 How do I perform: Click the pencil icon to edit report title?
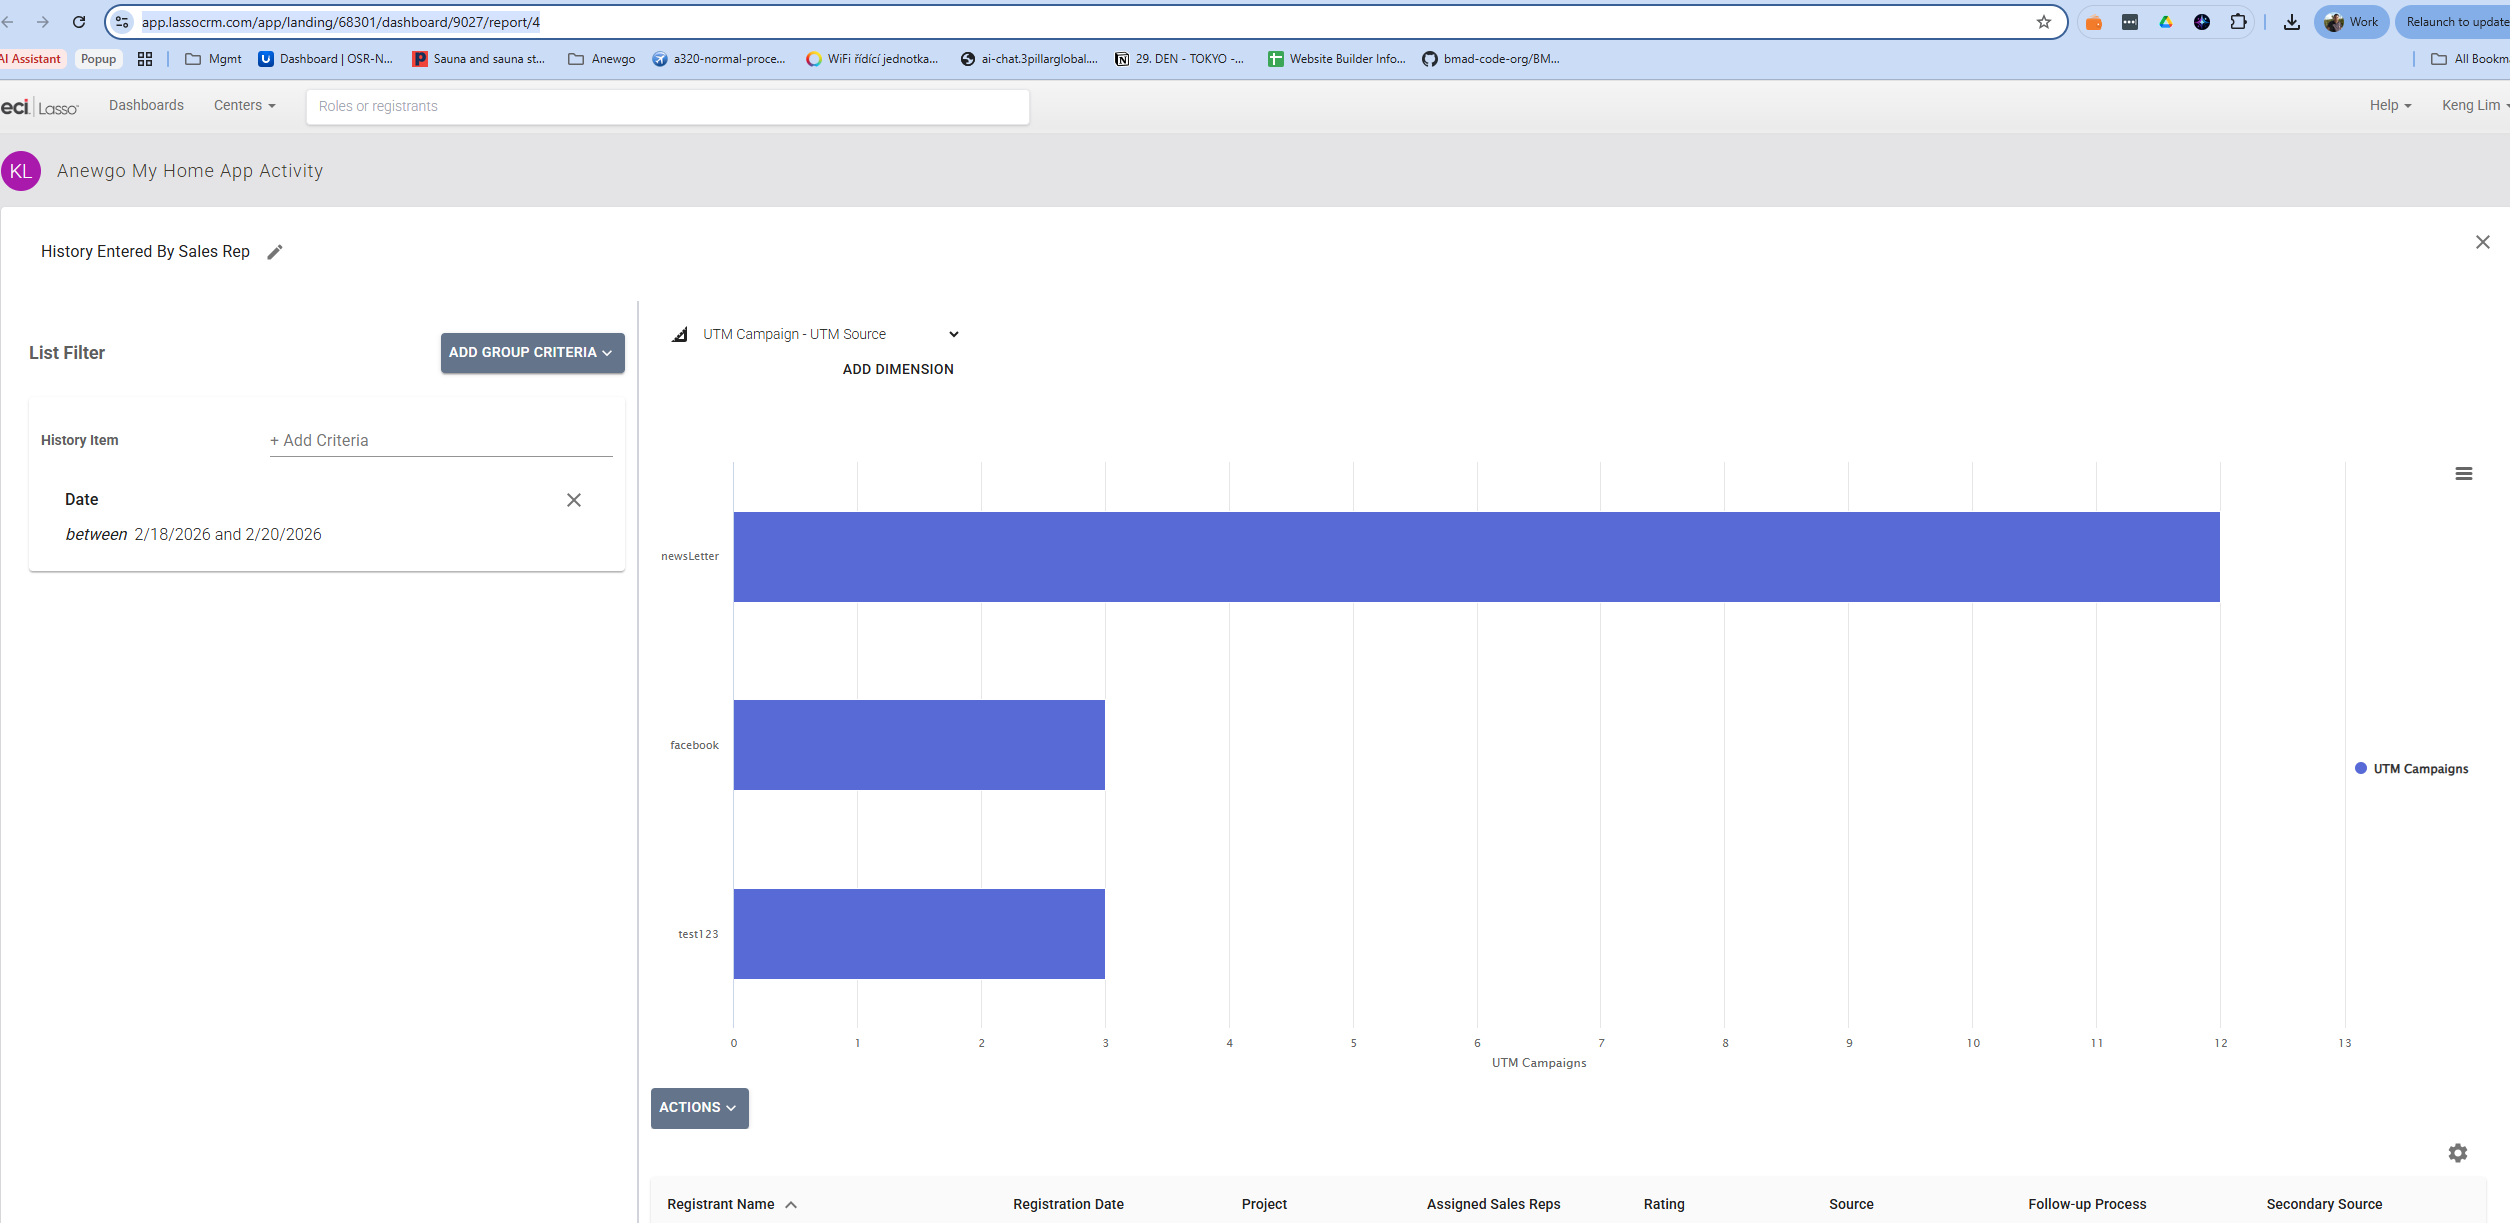point(275,252)
